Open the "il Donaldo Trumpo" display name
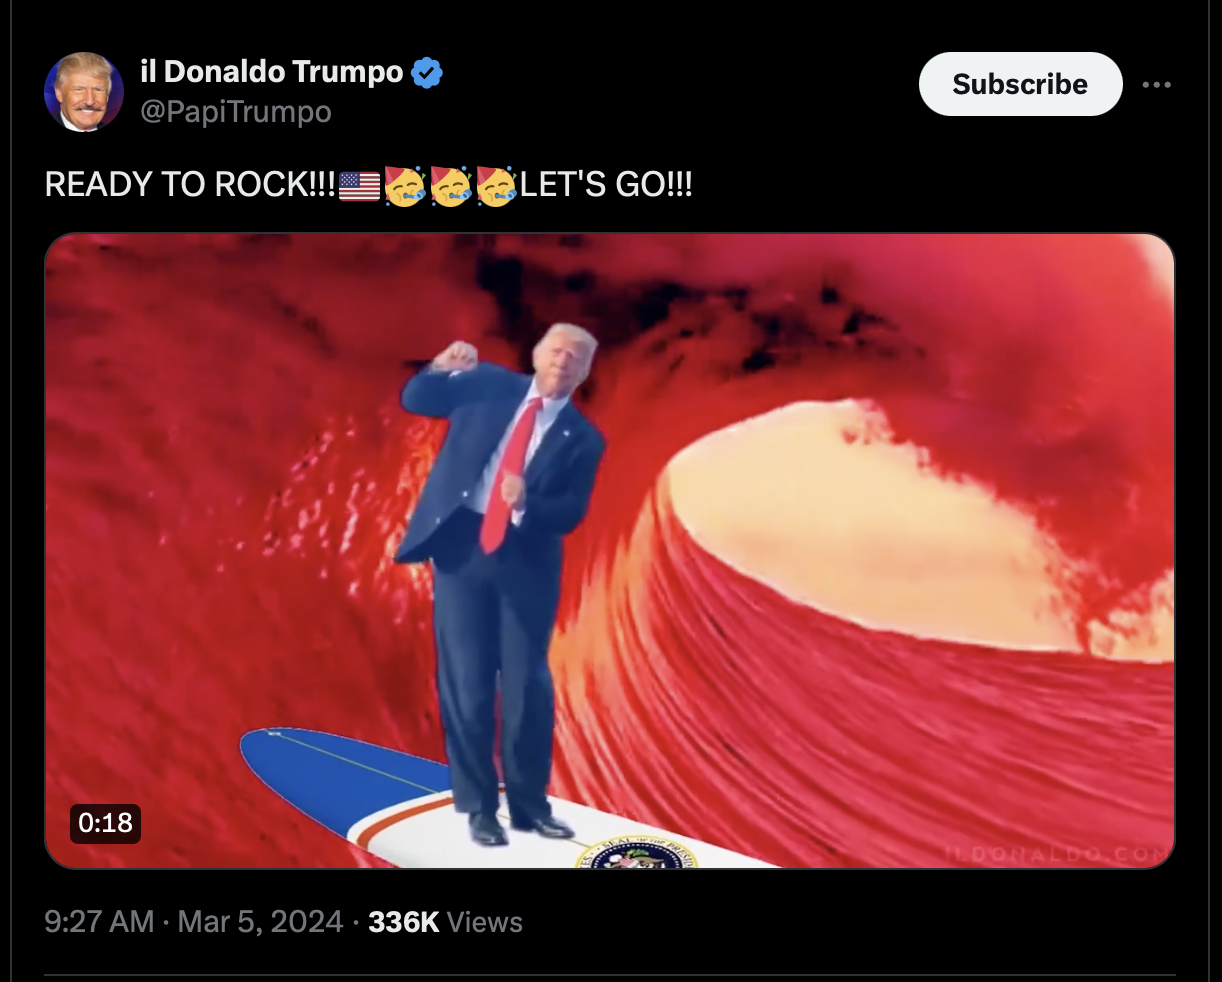The image size is (1222, 982). coord(272,72)
